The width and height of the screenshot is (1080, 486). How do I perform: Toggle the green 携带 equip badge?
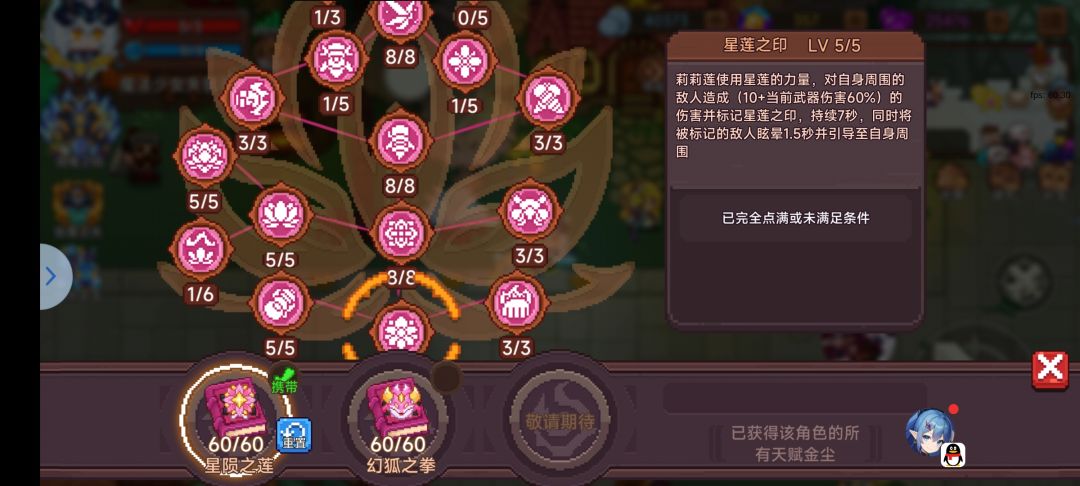click(x=284, y=381)
